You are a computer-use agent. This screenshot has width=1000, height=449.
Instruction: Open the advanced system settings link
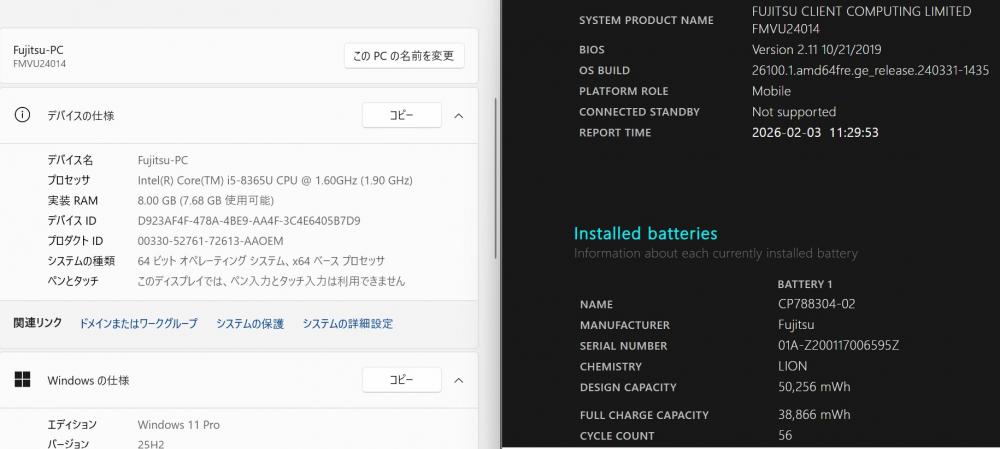[348, 323]
